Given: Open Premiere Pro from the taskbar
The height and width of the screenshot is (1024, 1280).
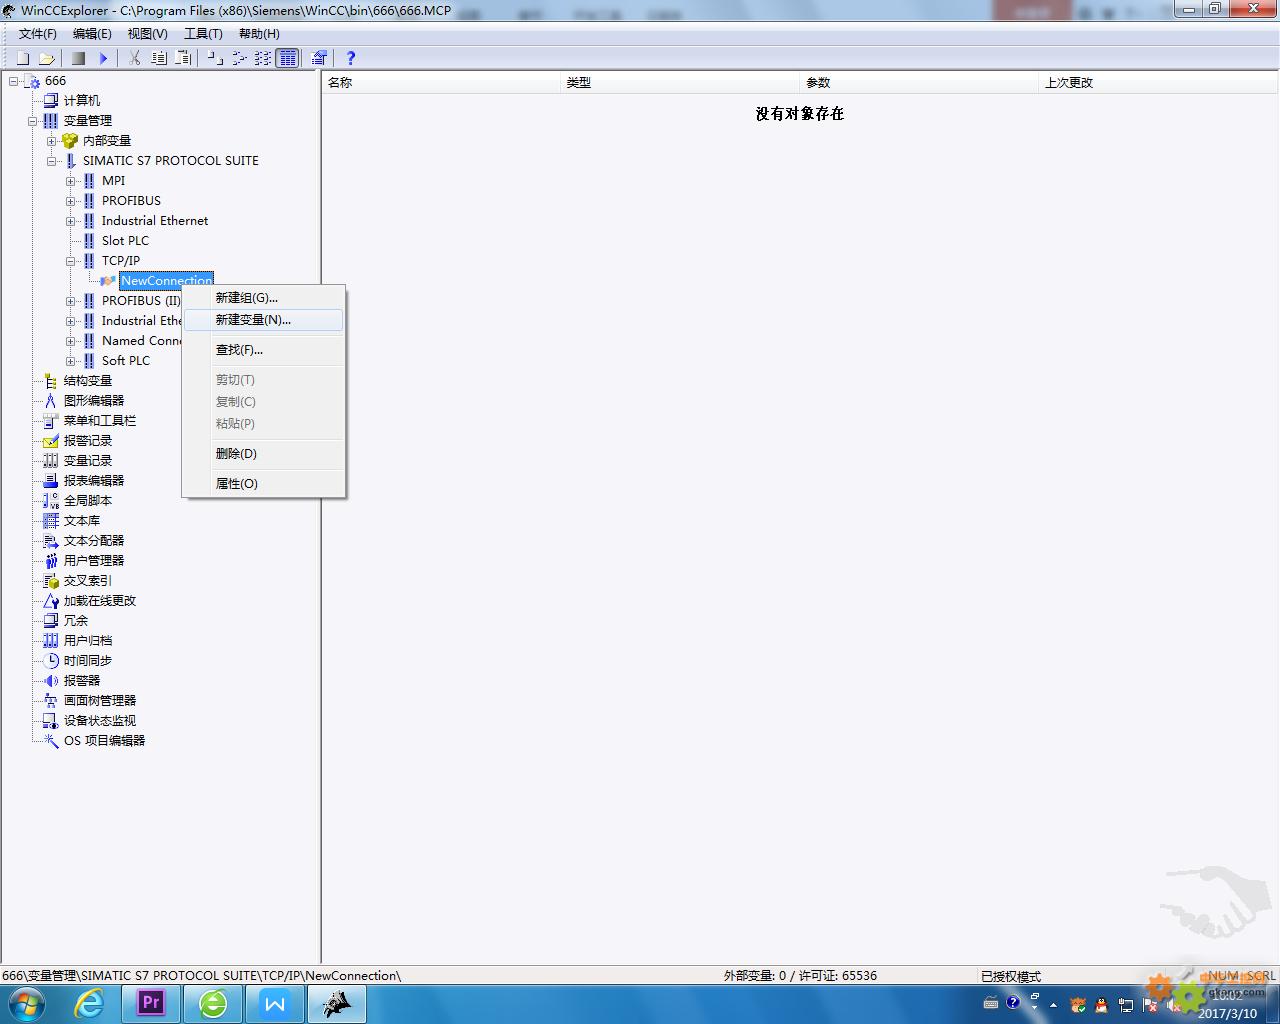Looking at the screenshot, I should click(x=151, y=1003).
